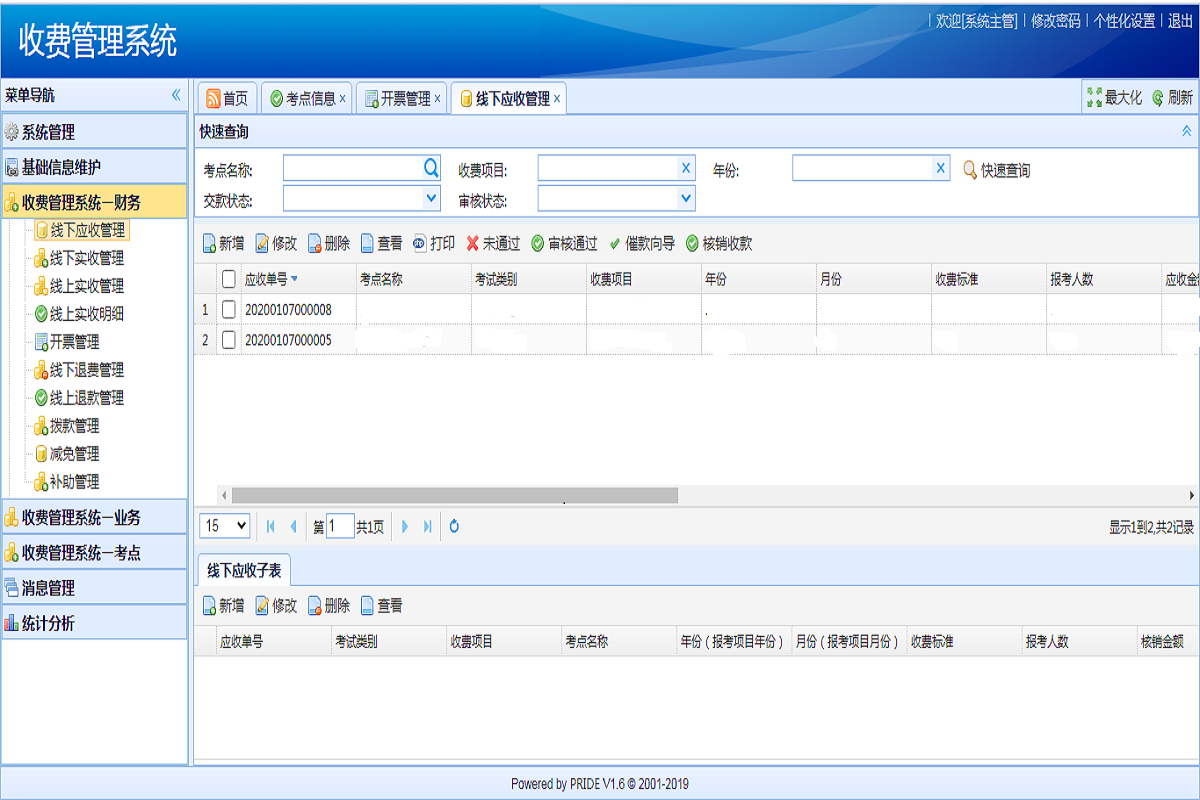The image size is (1200, 800).
Task: Click the 新增 icon in main toolbar
Action: click(x=210, y=244)
